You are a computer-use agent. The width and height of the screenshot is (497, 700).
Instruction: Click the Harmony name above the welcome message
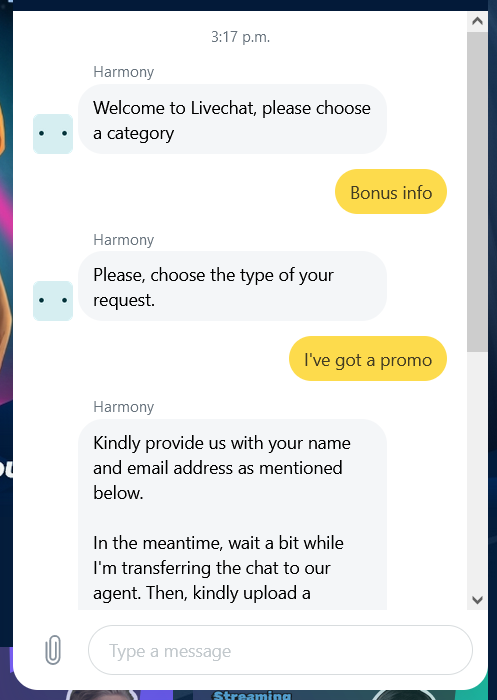pos(124,72)
